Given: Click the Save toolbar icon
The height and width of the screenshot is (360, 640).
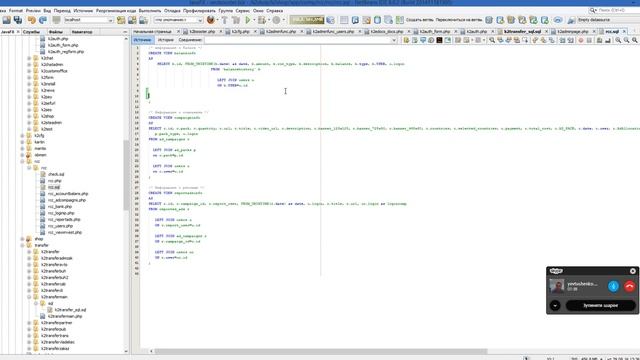Looking at the screenshot, I should [7, 20].
